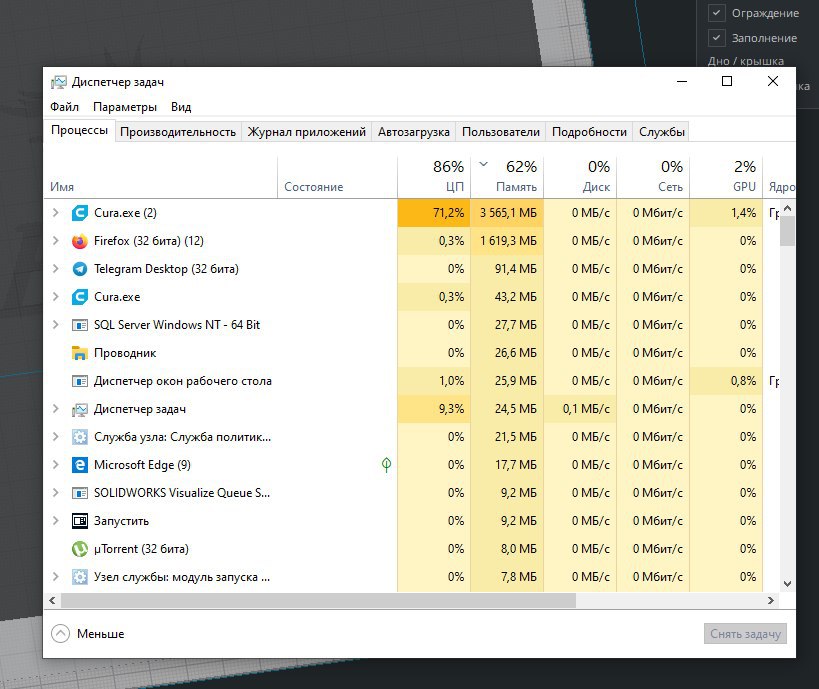The image size is (819, 689).
Task: Expand the Microsoft Edge (9) group
Action: (x=55, y=465)
